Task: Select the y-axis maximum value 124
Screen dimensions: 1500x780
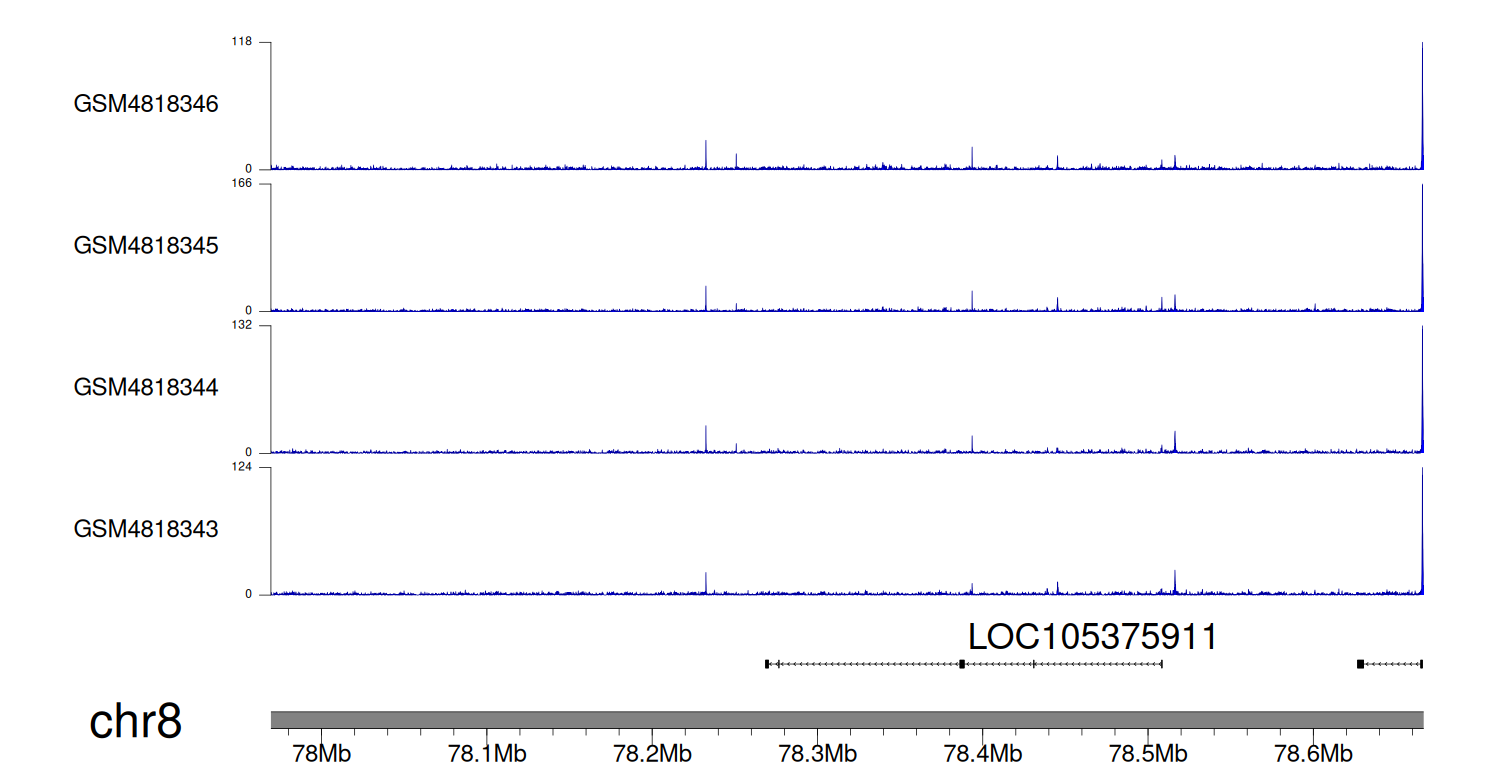Action: 242,467
